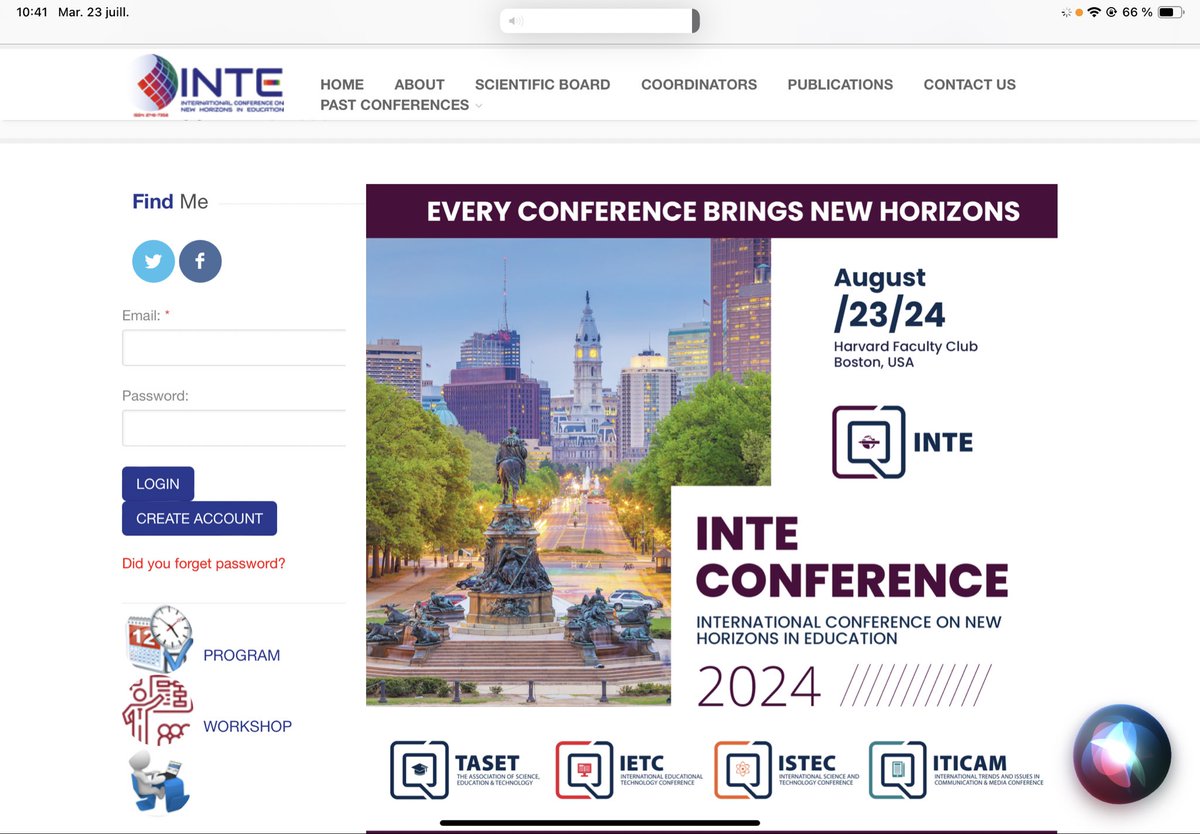Viewport: 1200px width, 834px height.
Task: Click the 'August /23/24' date text
Action: click(890, 298)
